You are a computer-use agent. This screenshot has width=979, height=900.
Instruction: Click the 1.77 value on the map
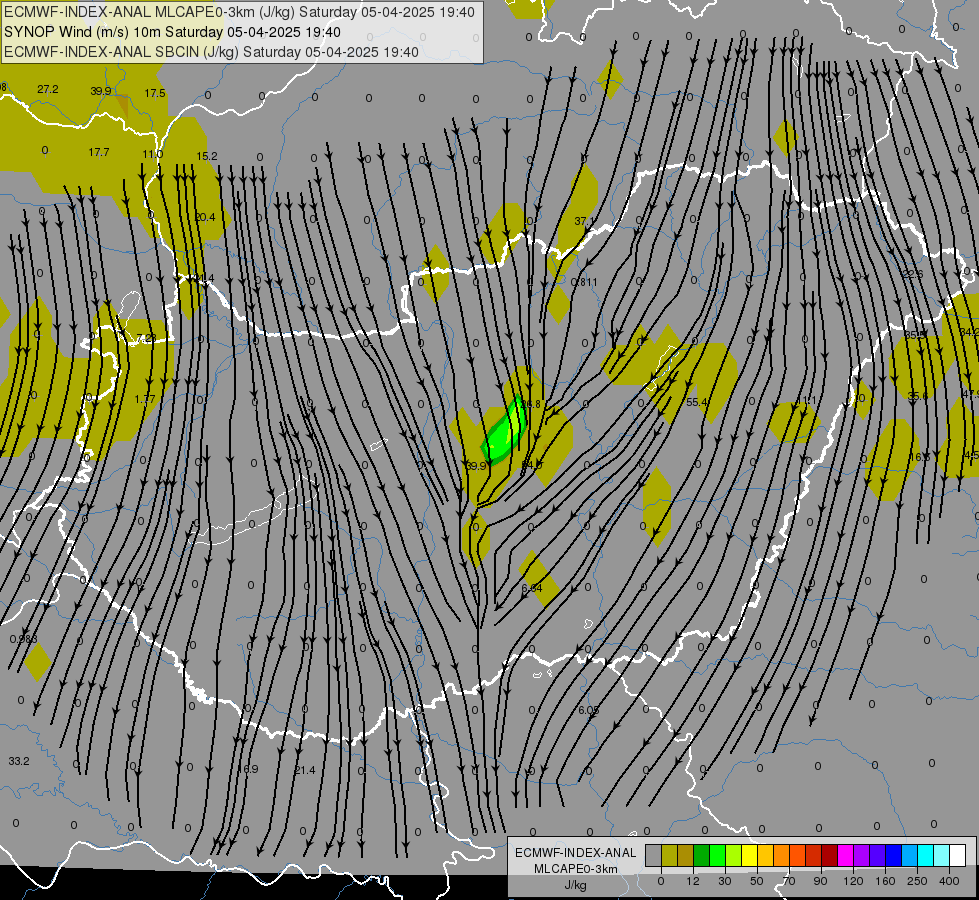(145, 399)
